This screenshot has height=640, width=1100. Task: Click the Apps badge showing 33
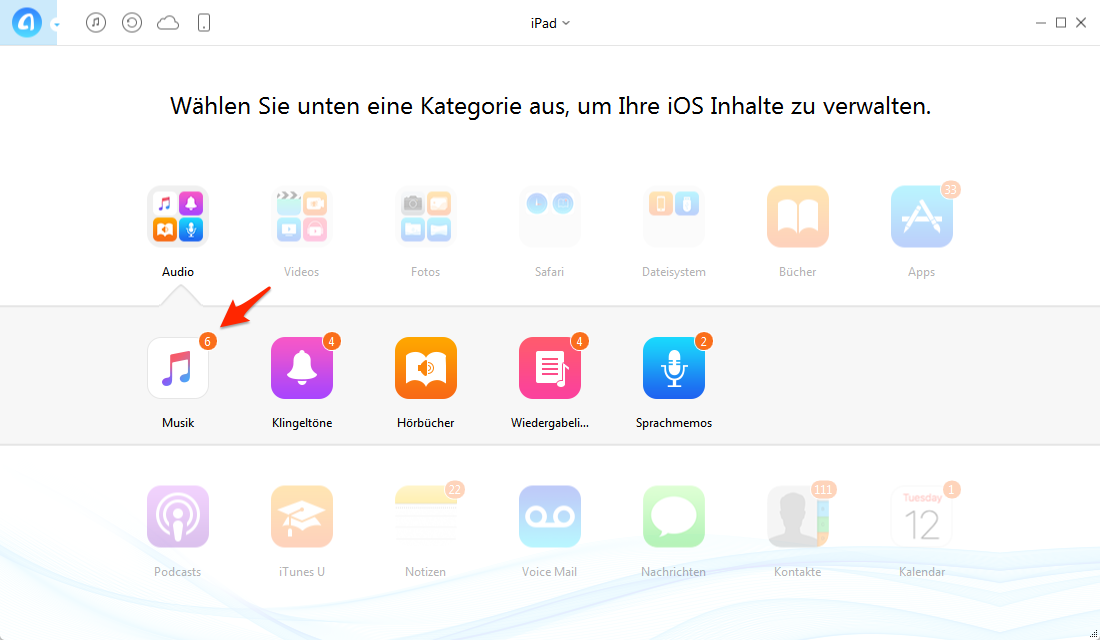pyautogui.click(x=951, y=189)
